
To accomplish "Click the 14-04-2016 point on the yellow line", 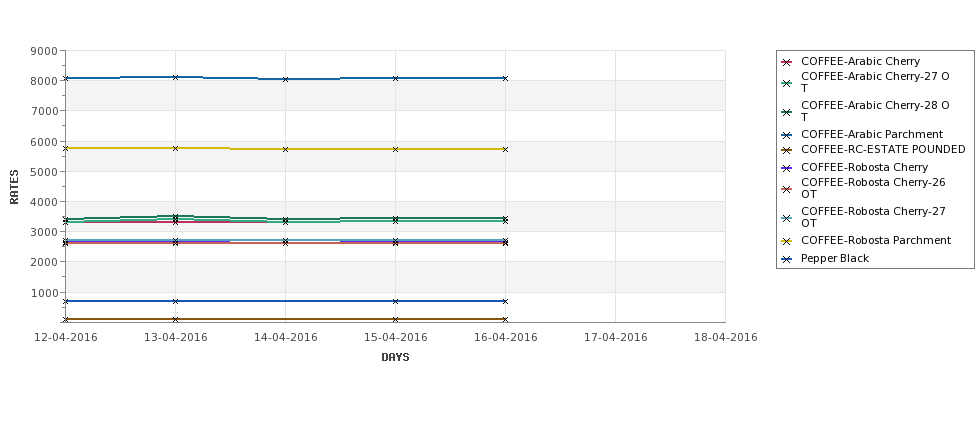I will pos(285,149).
